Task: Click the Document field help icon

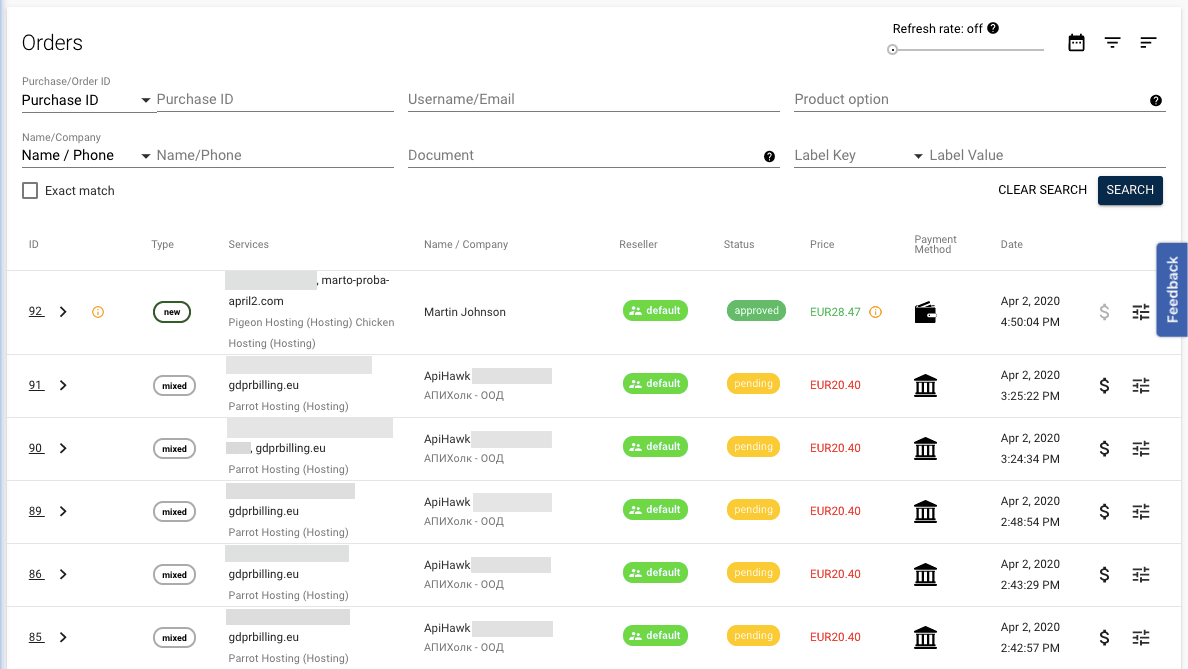Action: (769, 157)
